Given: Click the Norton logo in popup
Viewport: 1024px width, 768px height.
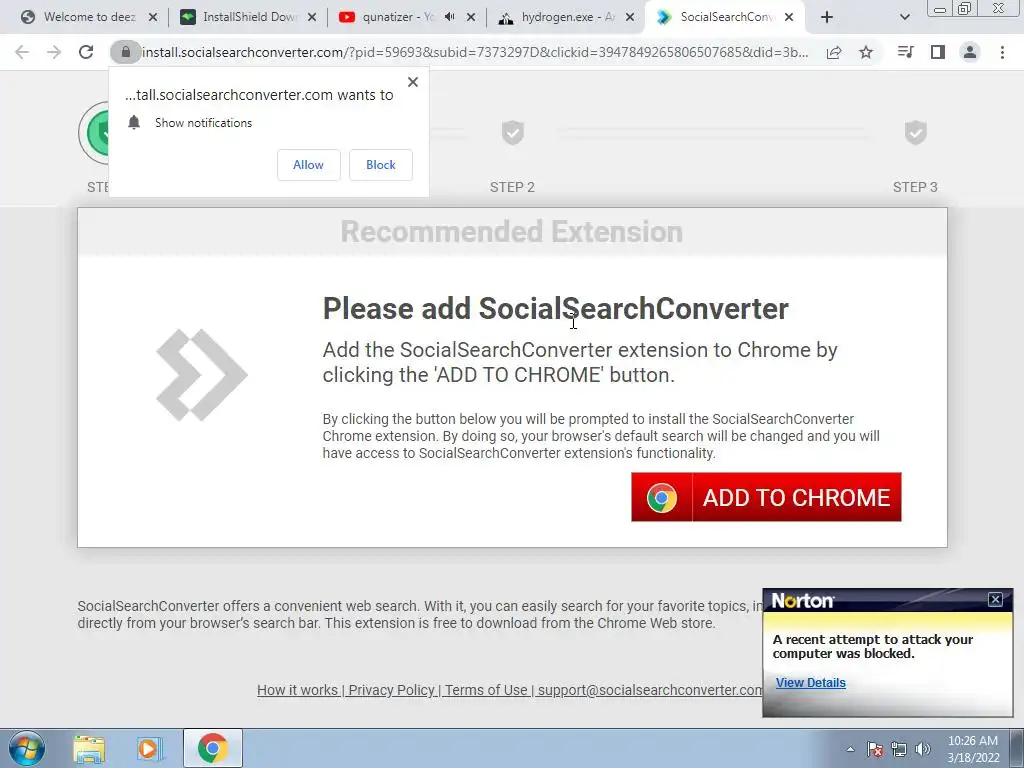Looking at the screenshot, I should pyautogui.click(x=803, y=601).
